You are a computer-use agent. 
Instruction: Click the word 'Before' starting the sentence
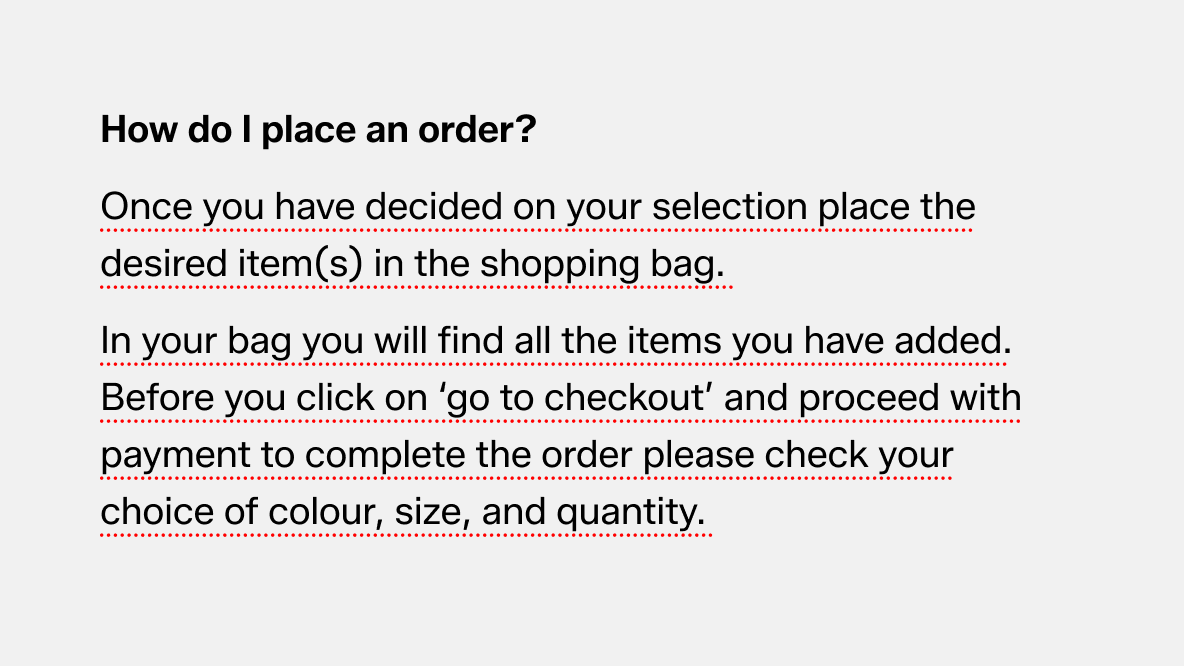click(157, 398)
